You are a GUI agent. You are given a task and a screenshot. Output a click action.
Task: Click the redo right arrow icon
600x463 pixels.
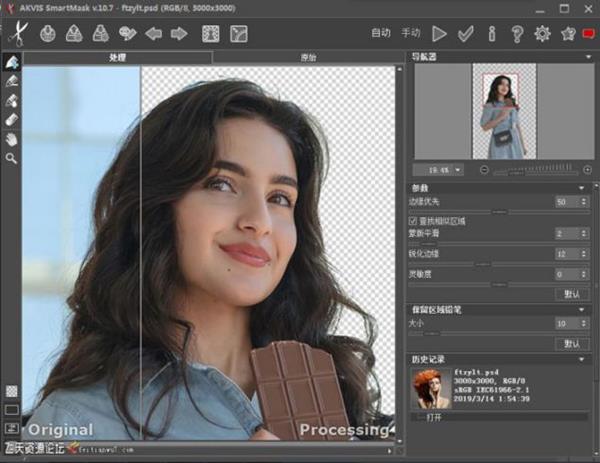click(179, 33)
